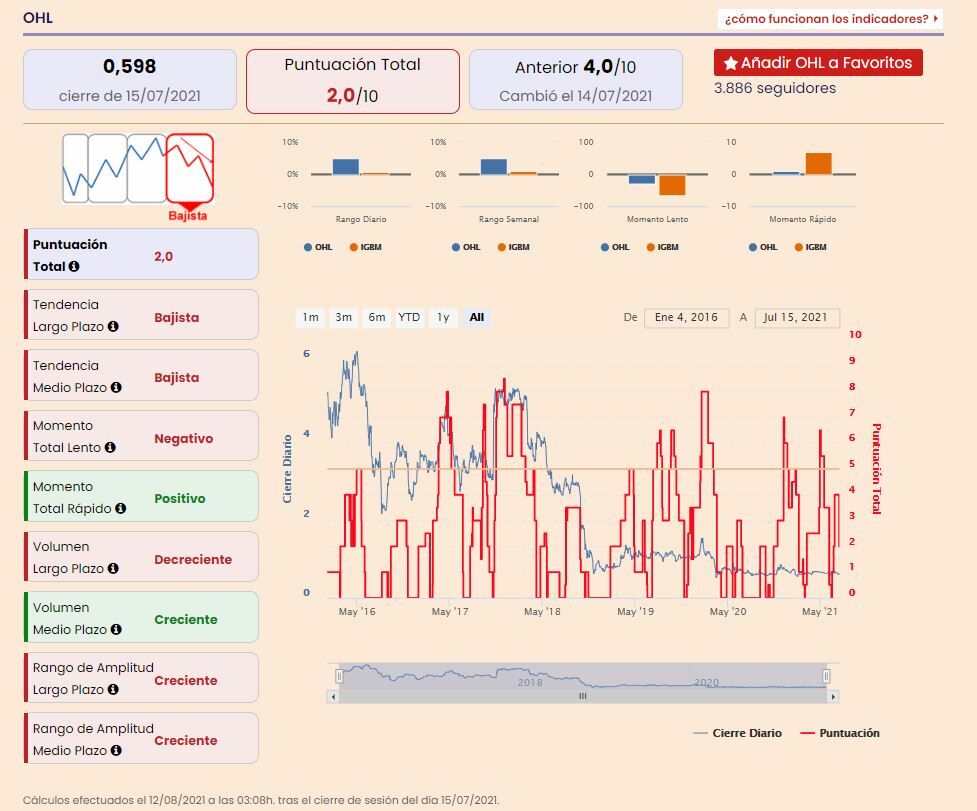View info for Rango de Amplitud Medio Plazo
Image resolution: width=977 pixels, height=811 pixels.
click(x=116, y=751)
